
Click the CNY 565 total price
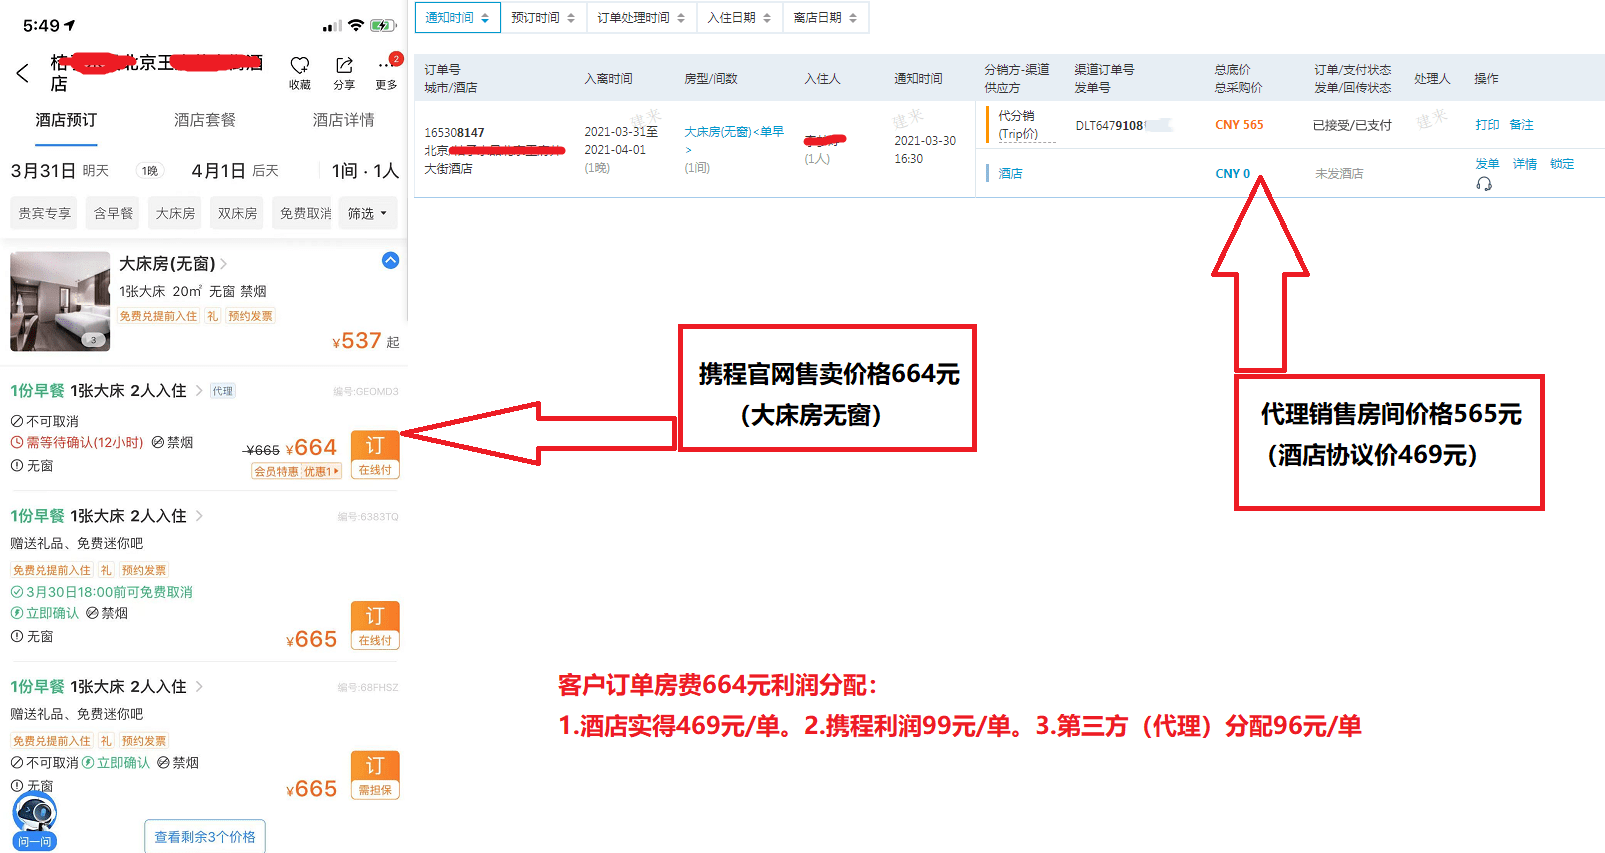coord(1239,125)
